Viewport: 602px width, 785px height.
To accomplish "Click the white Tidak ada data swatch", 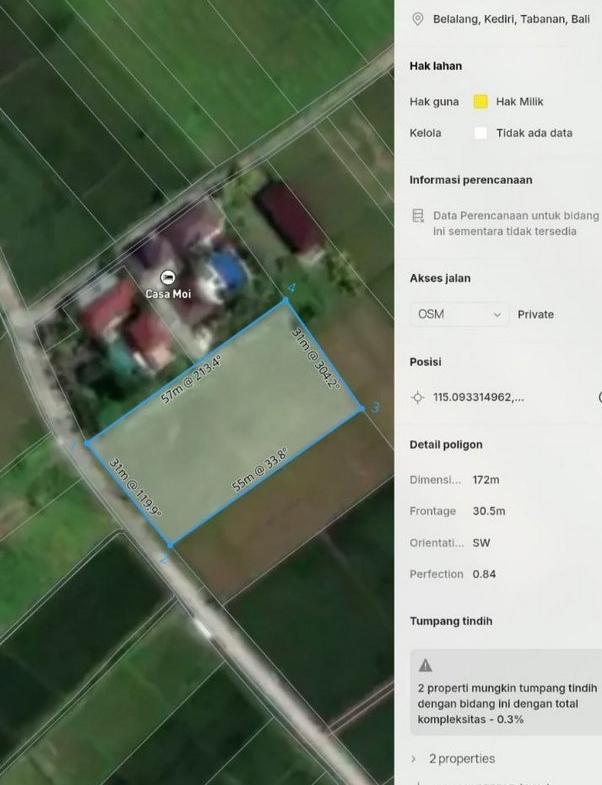I will [480, 133].
